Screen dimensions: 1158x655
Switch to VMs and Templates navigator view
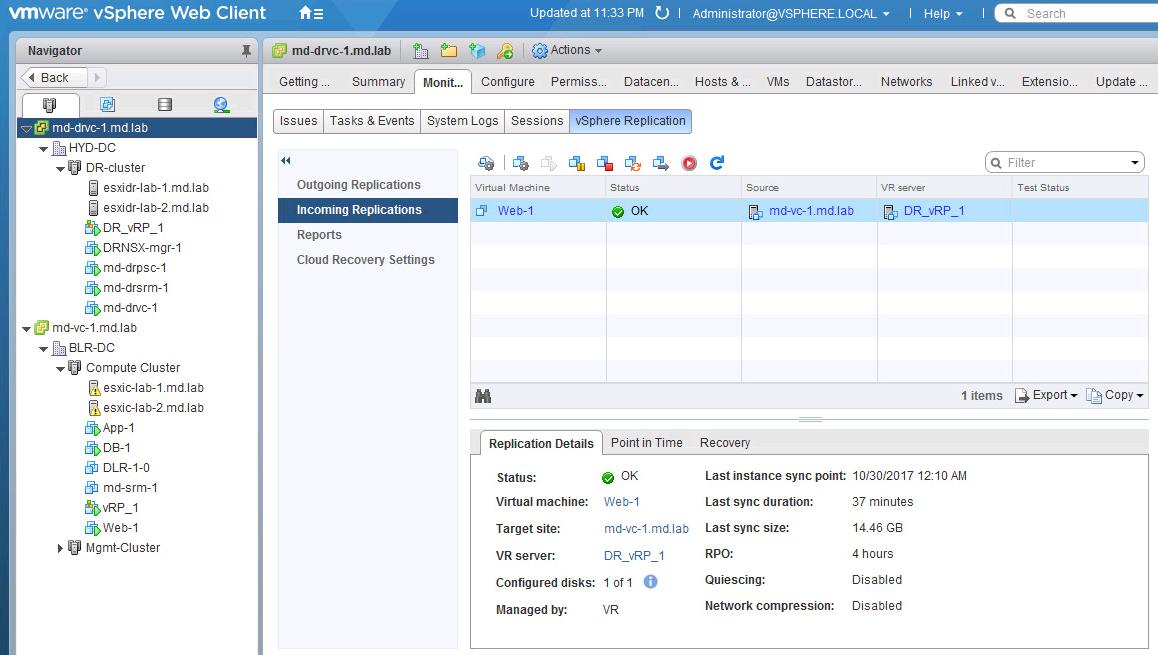click(107, 105)
